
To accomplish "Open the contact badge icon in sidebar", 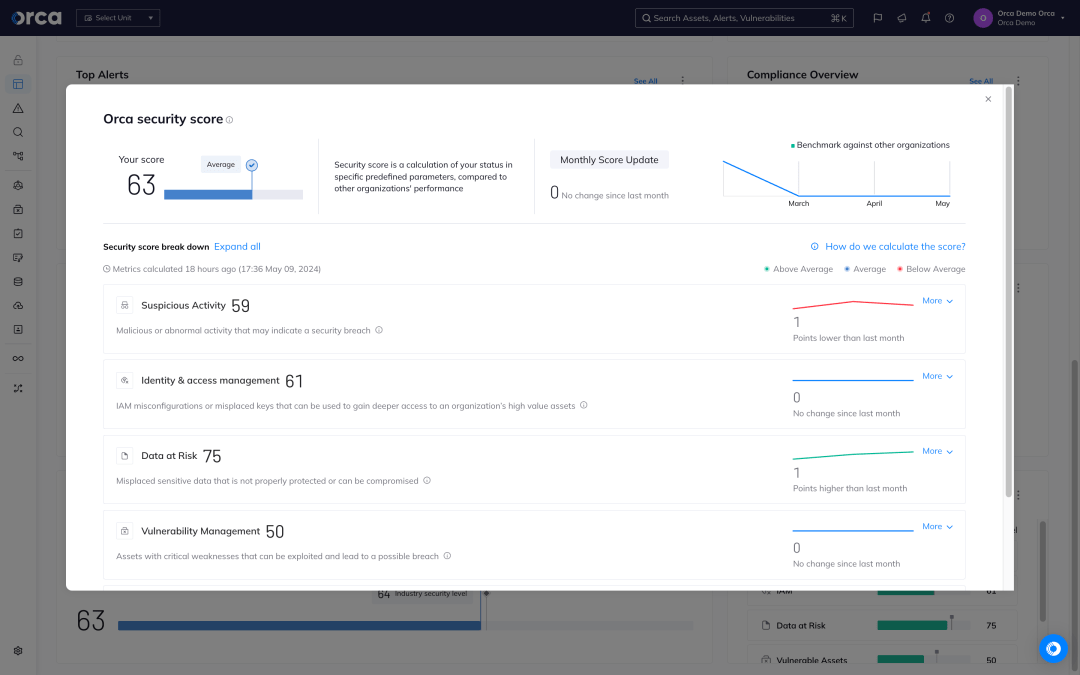I will pos(18,329).
